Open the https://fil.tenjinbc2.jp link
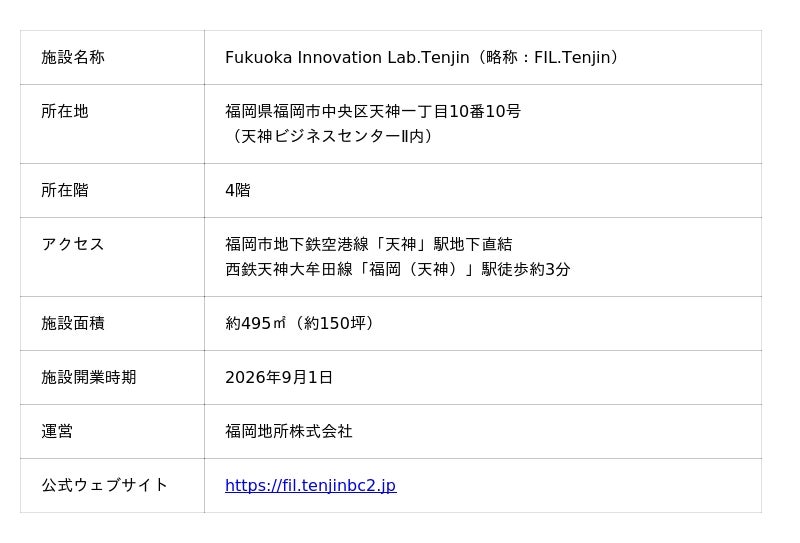The width and height of the screenshot is (800, 543). click(x=310, y=485)
